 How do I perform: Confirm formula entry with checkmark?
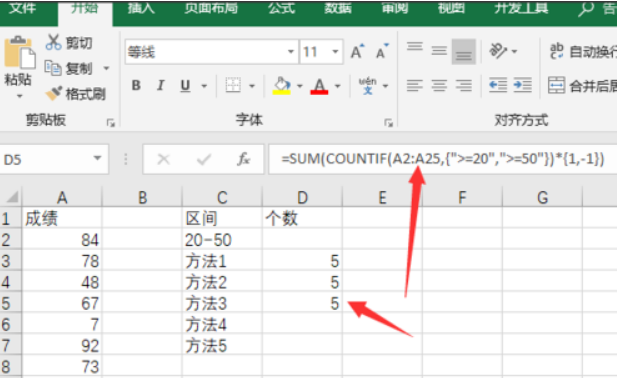click(x=204, y=159)
